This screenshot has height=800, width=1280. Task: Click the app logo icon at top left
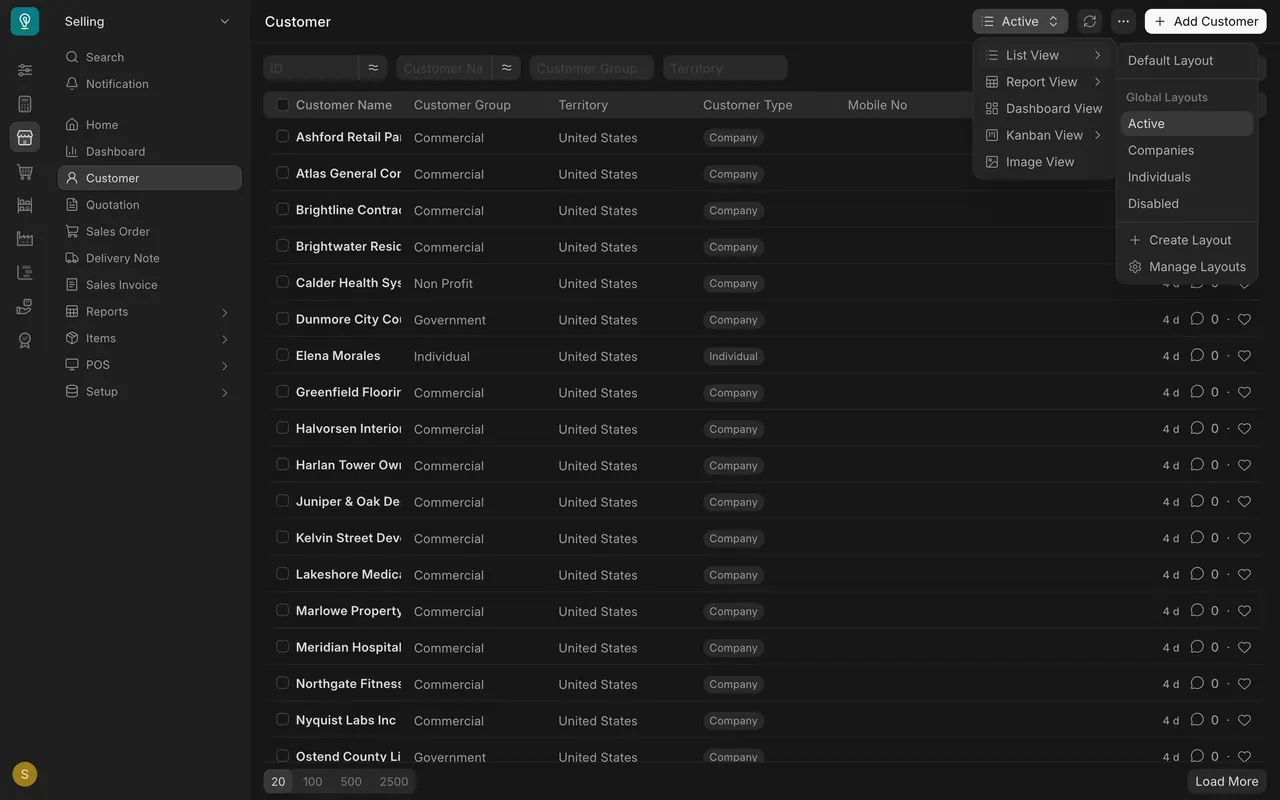25,21
